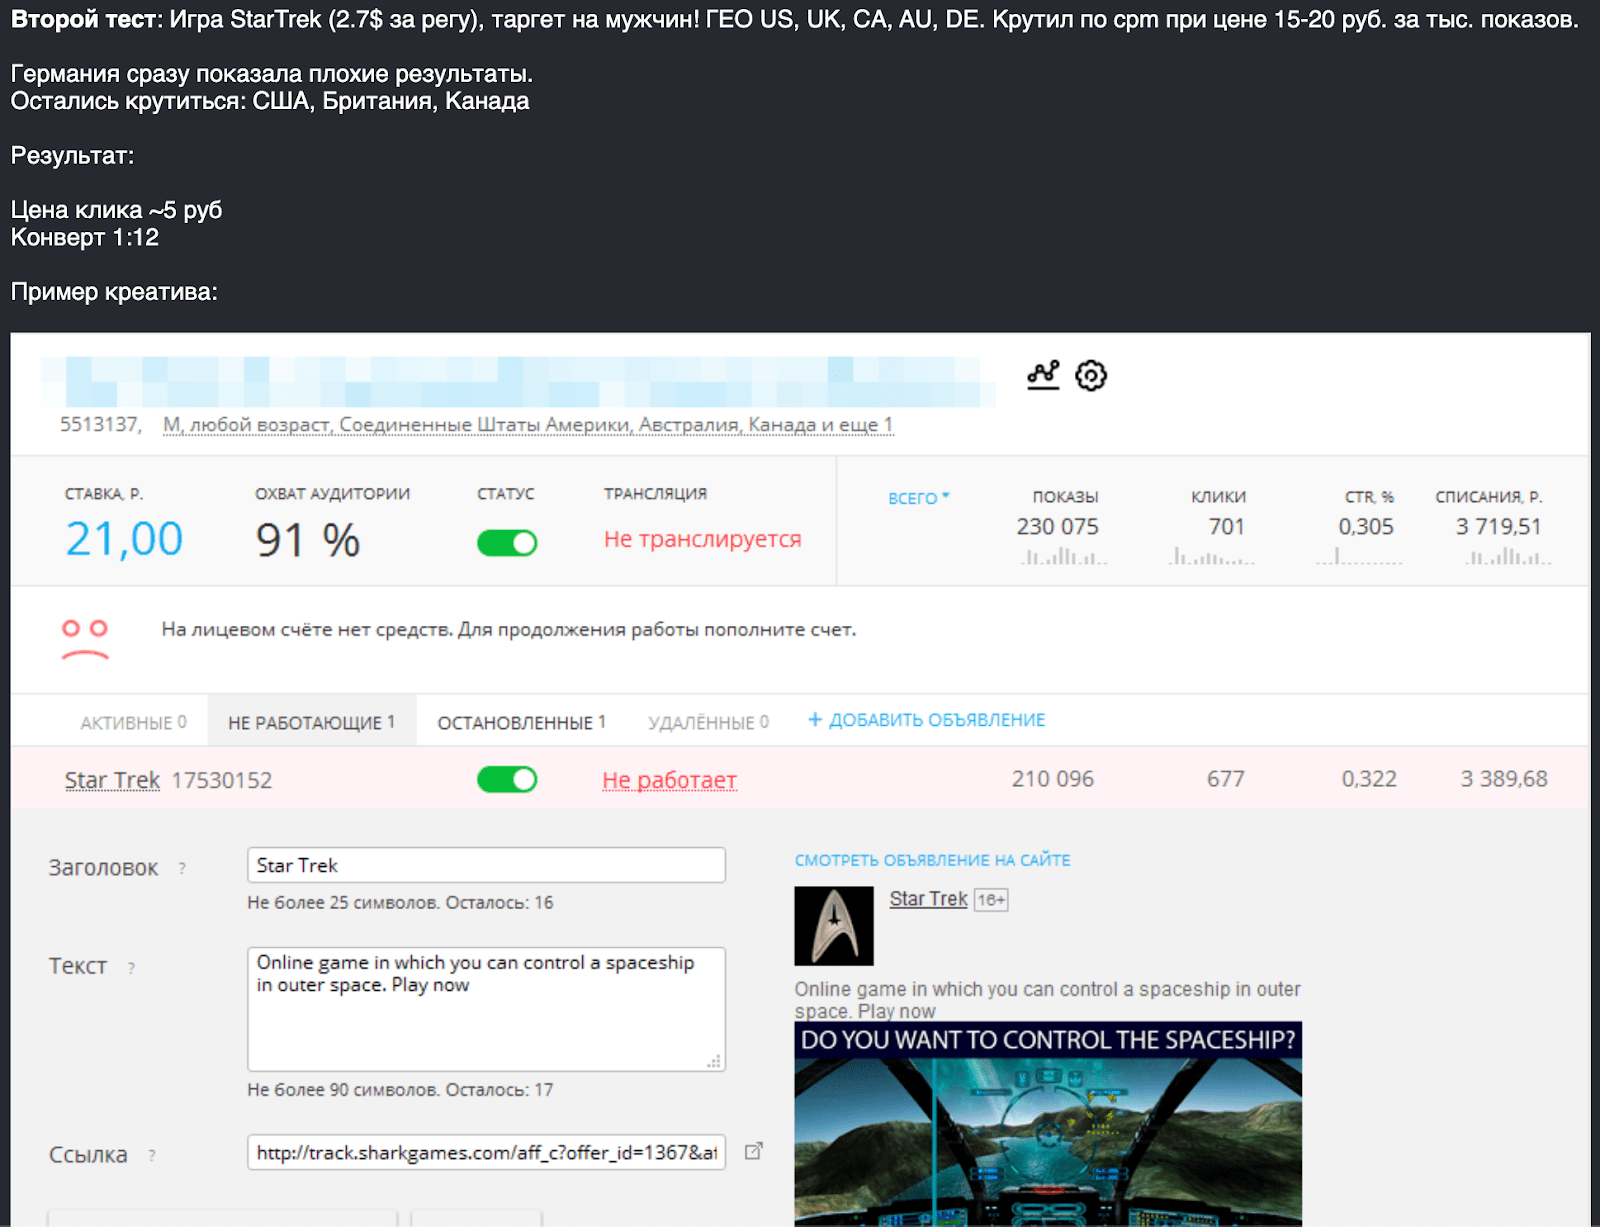The width and height of the screenshot is (1600, 1227).
Task: Open the targeting summary link М, любой возраст
Action: click(528, 425)
